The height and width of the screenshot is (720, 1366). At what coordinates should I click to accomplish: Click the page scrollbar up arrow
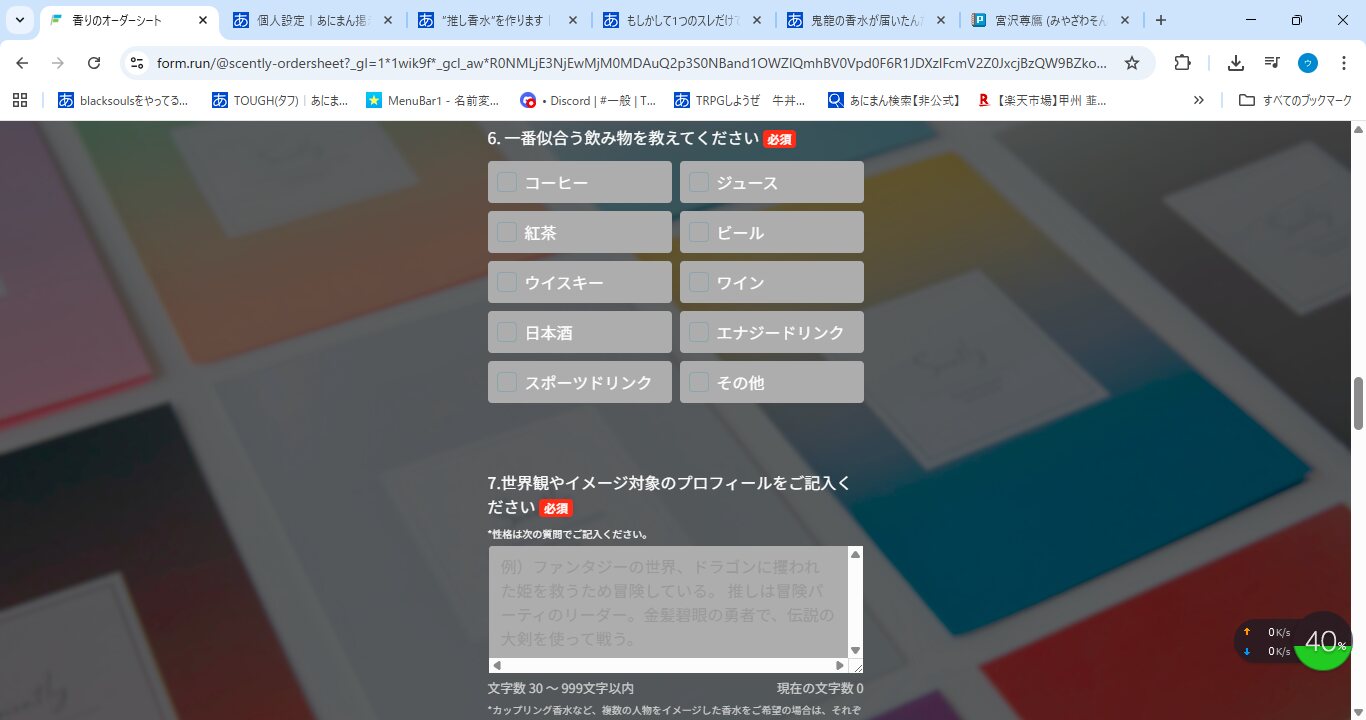1358,129
